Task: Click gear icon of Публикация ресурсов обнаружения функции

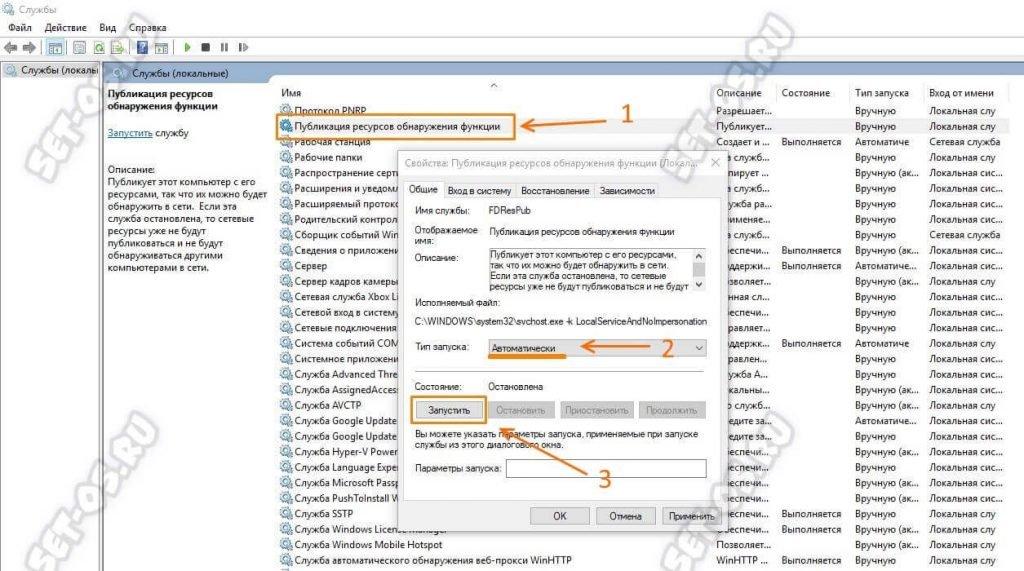Action: [286, 125]
